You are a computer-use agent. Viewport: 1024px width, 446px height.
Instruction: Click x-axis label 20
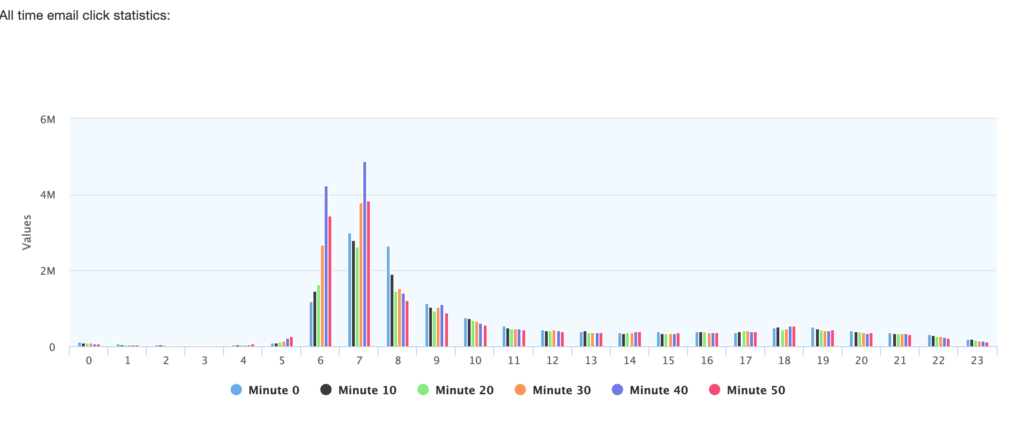click(861, 360)
